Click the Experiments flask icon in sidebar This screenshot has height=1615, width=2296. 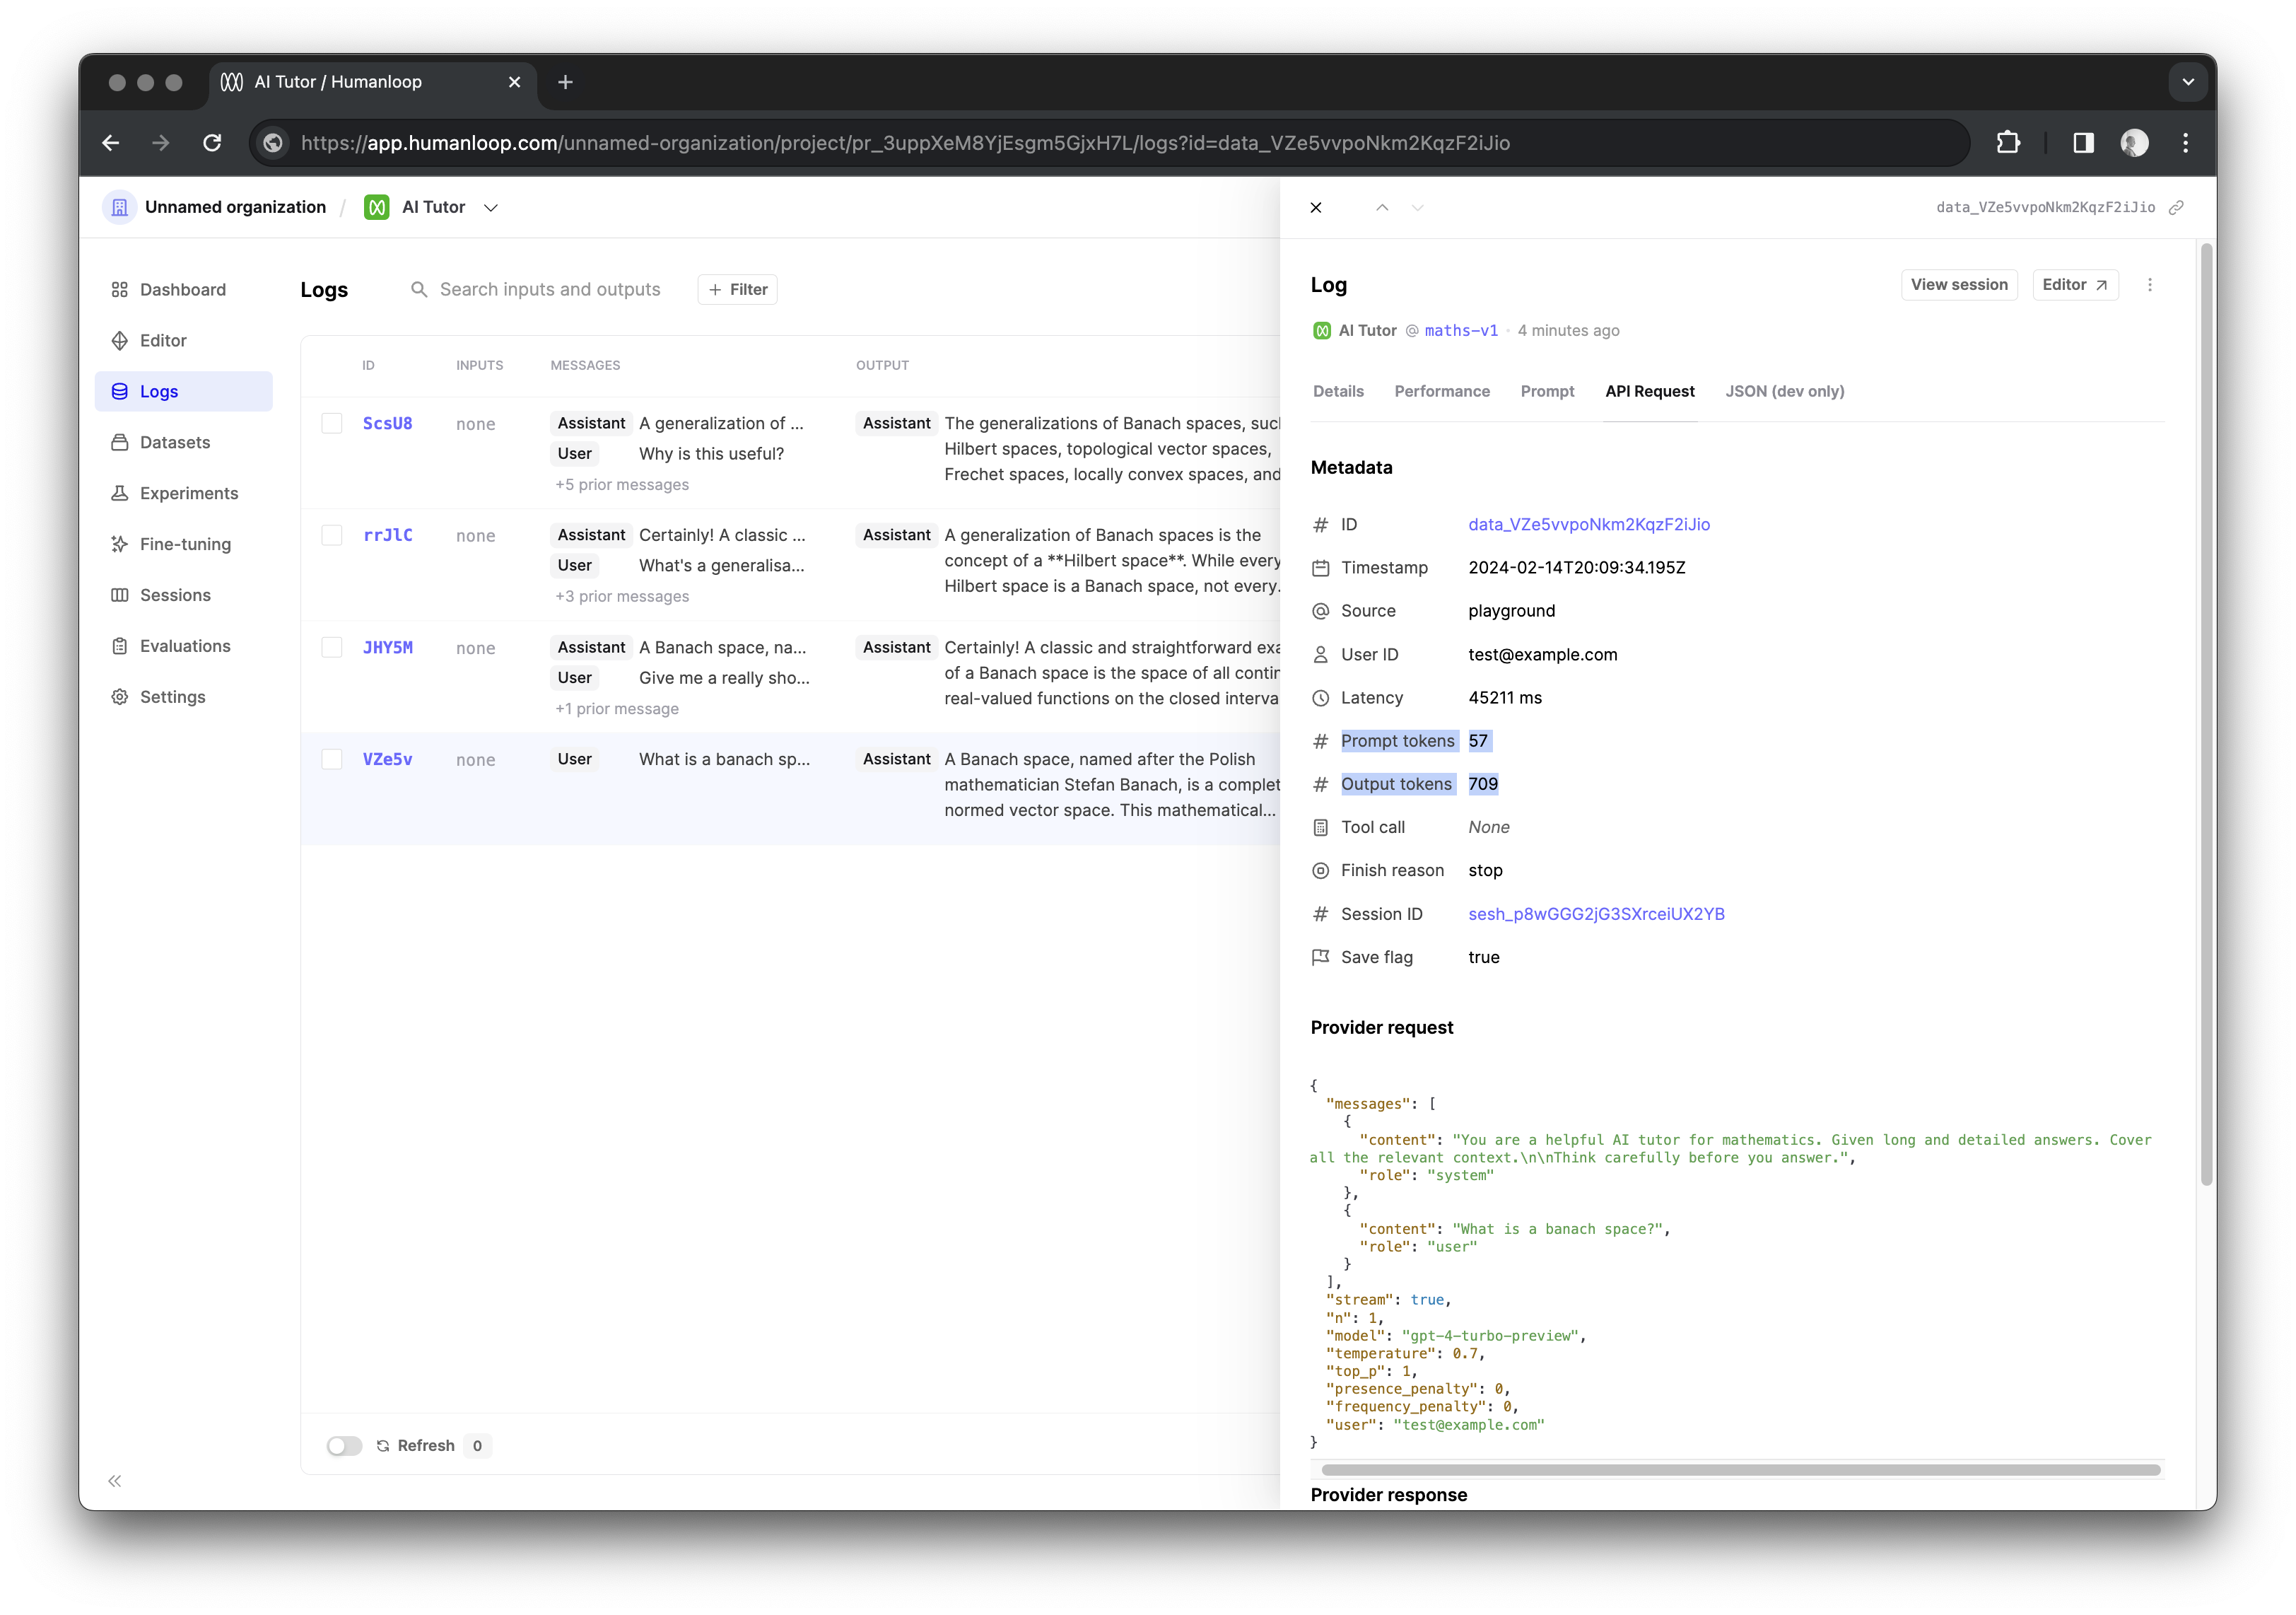120,494
